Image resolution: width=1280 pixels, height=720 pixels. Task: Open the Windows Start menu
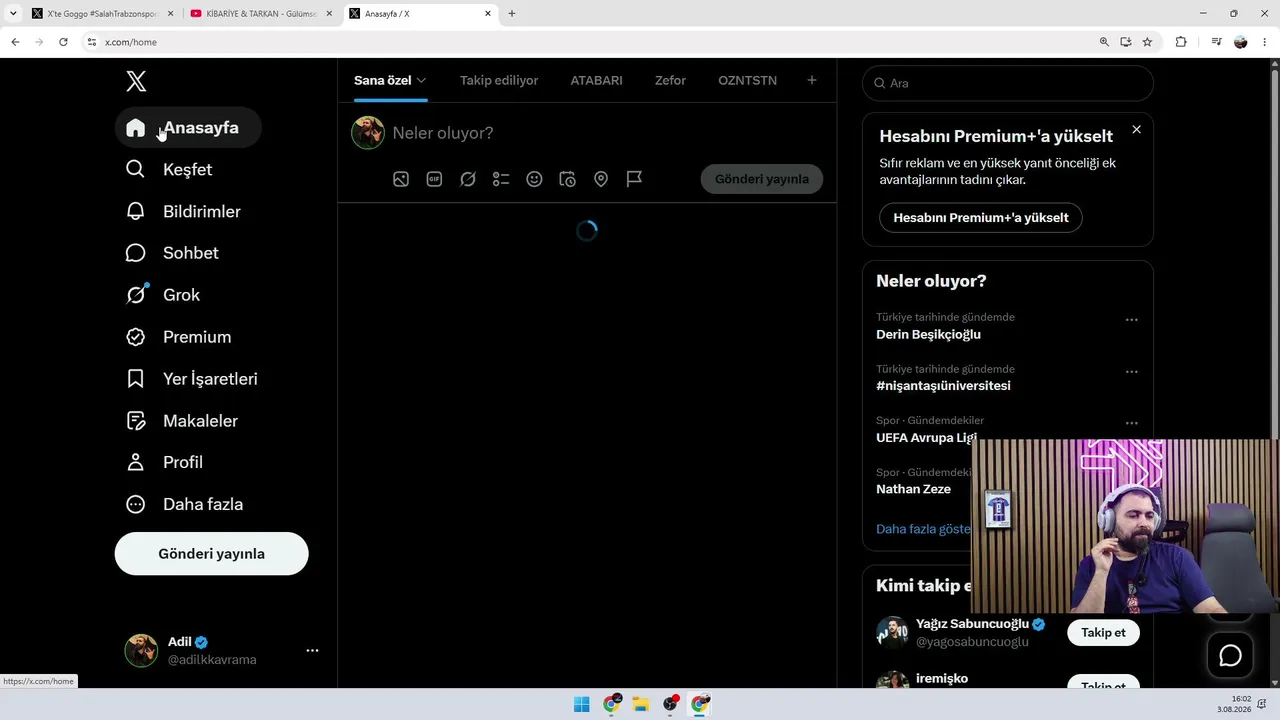[581, 705]
